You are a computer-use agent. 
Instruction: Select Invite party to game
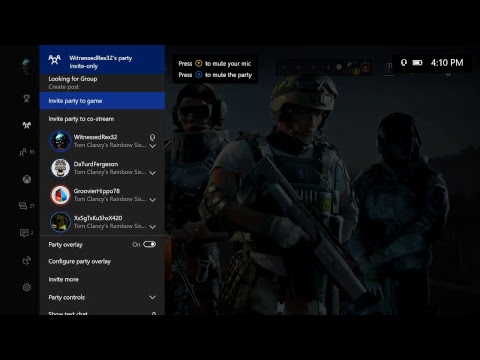point(102,101)
